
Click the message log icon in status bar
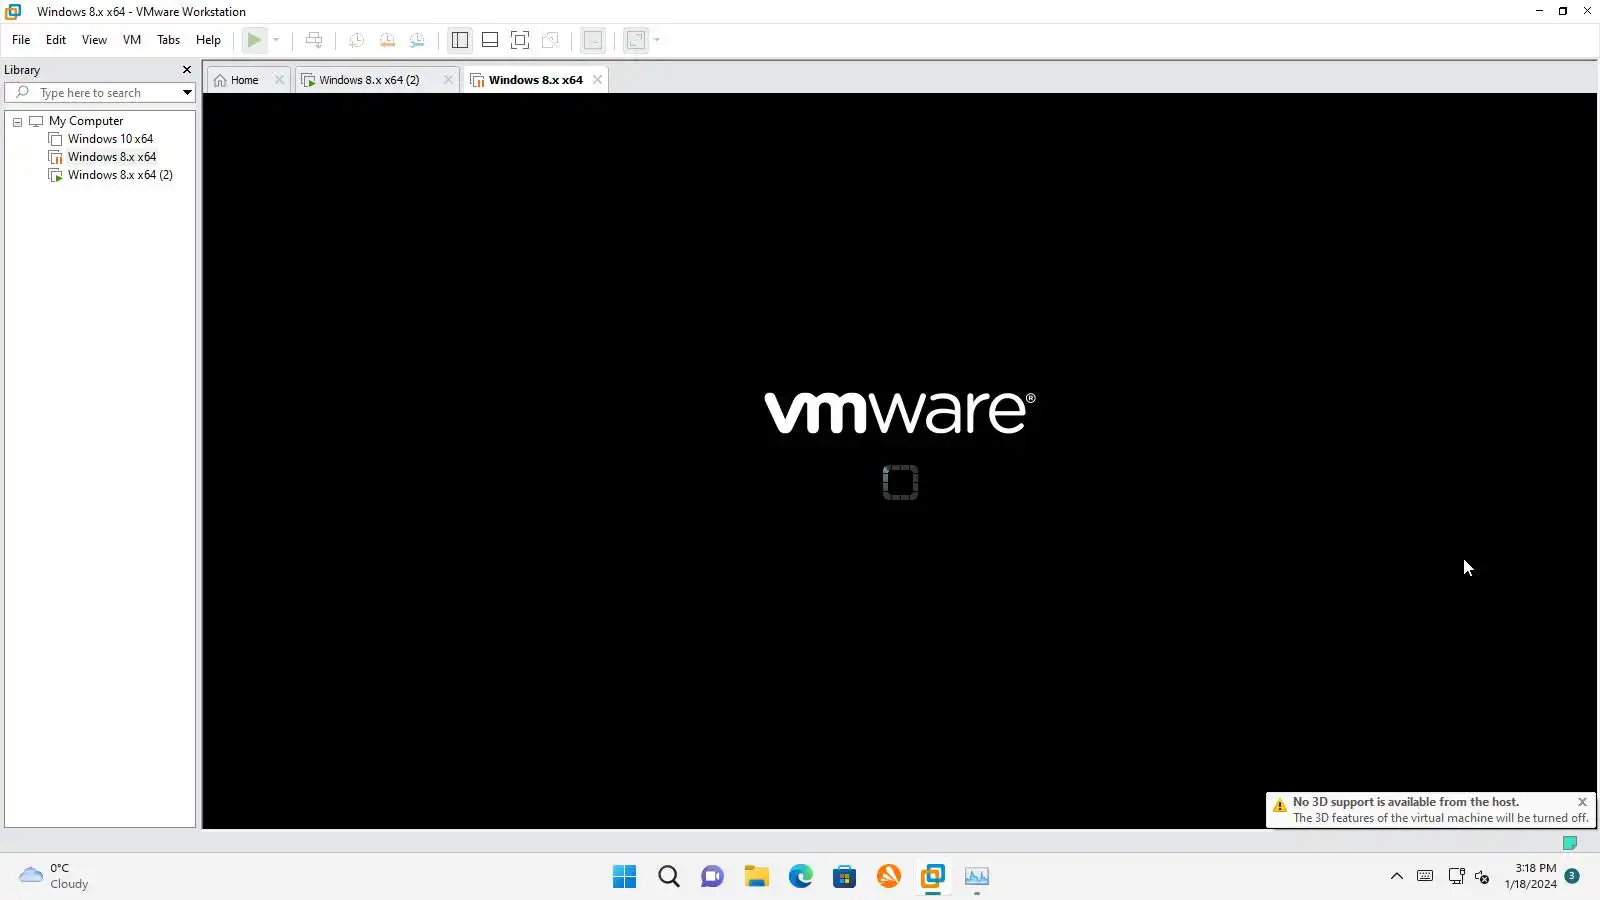point(1570,843)
